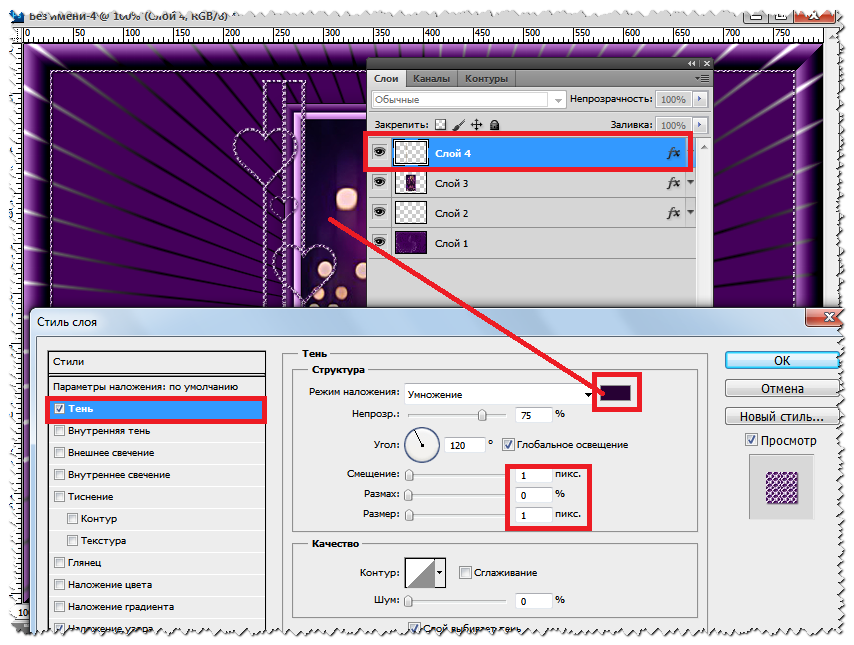This screenshot has height=645, width=854.
Task: Click the Contour curve preview thumbnail
Action: (420, 573)
